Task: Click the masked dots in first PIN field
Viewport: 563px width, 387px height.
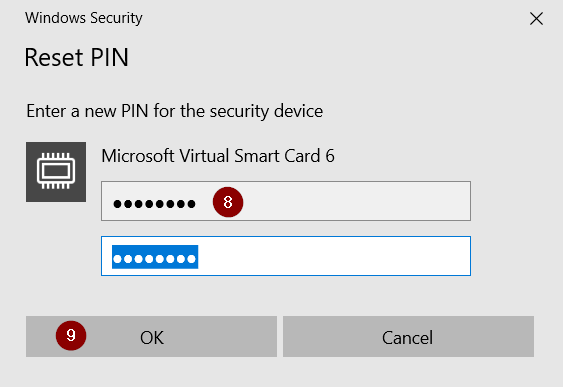Action: [x=154, y=204]
